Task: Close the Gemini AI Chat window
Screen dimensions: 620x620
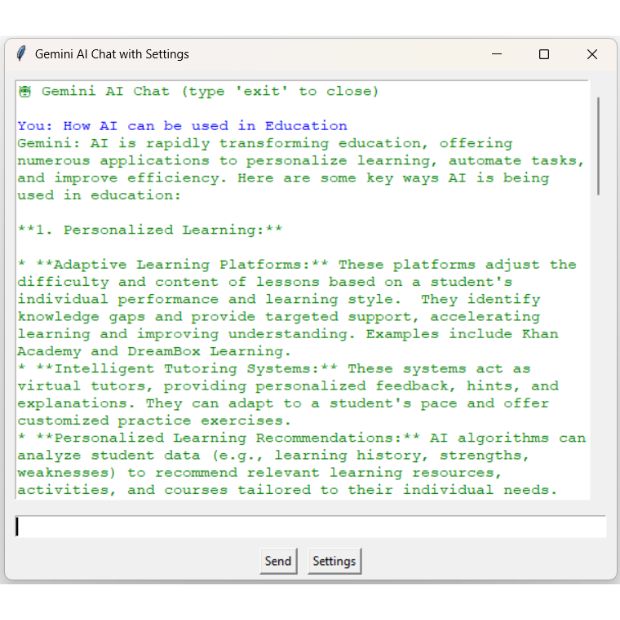Action: (591, 54)
